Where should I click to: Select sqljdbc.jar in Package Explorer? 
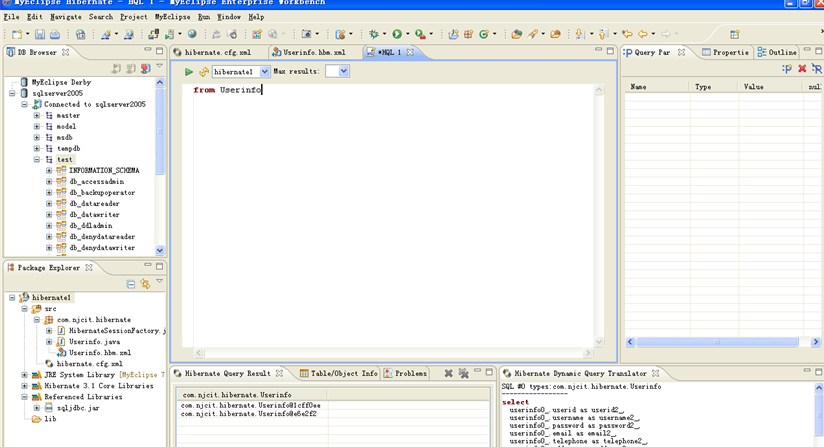click(78, 408)
